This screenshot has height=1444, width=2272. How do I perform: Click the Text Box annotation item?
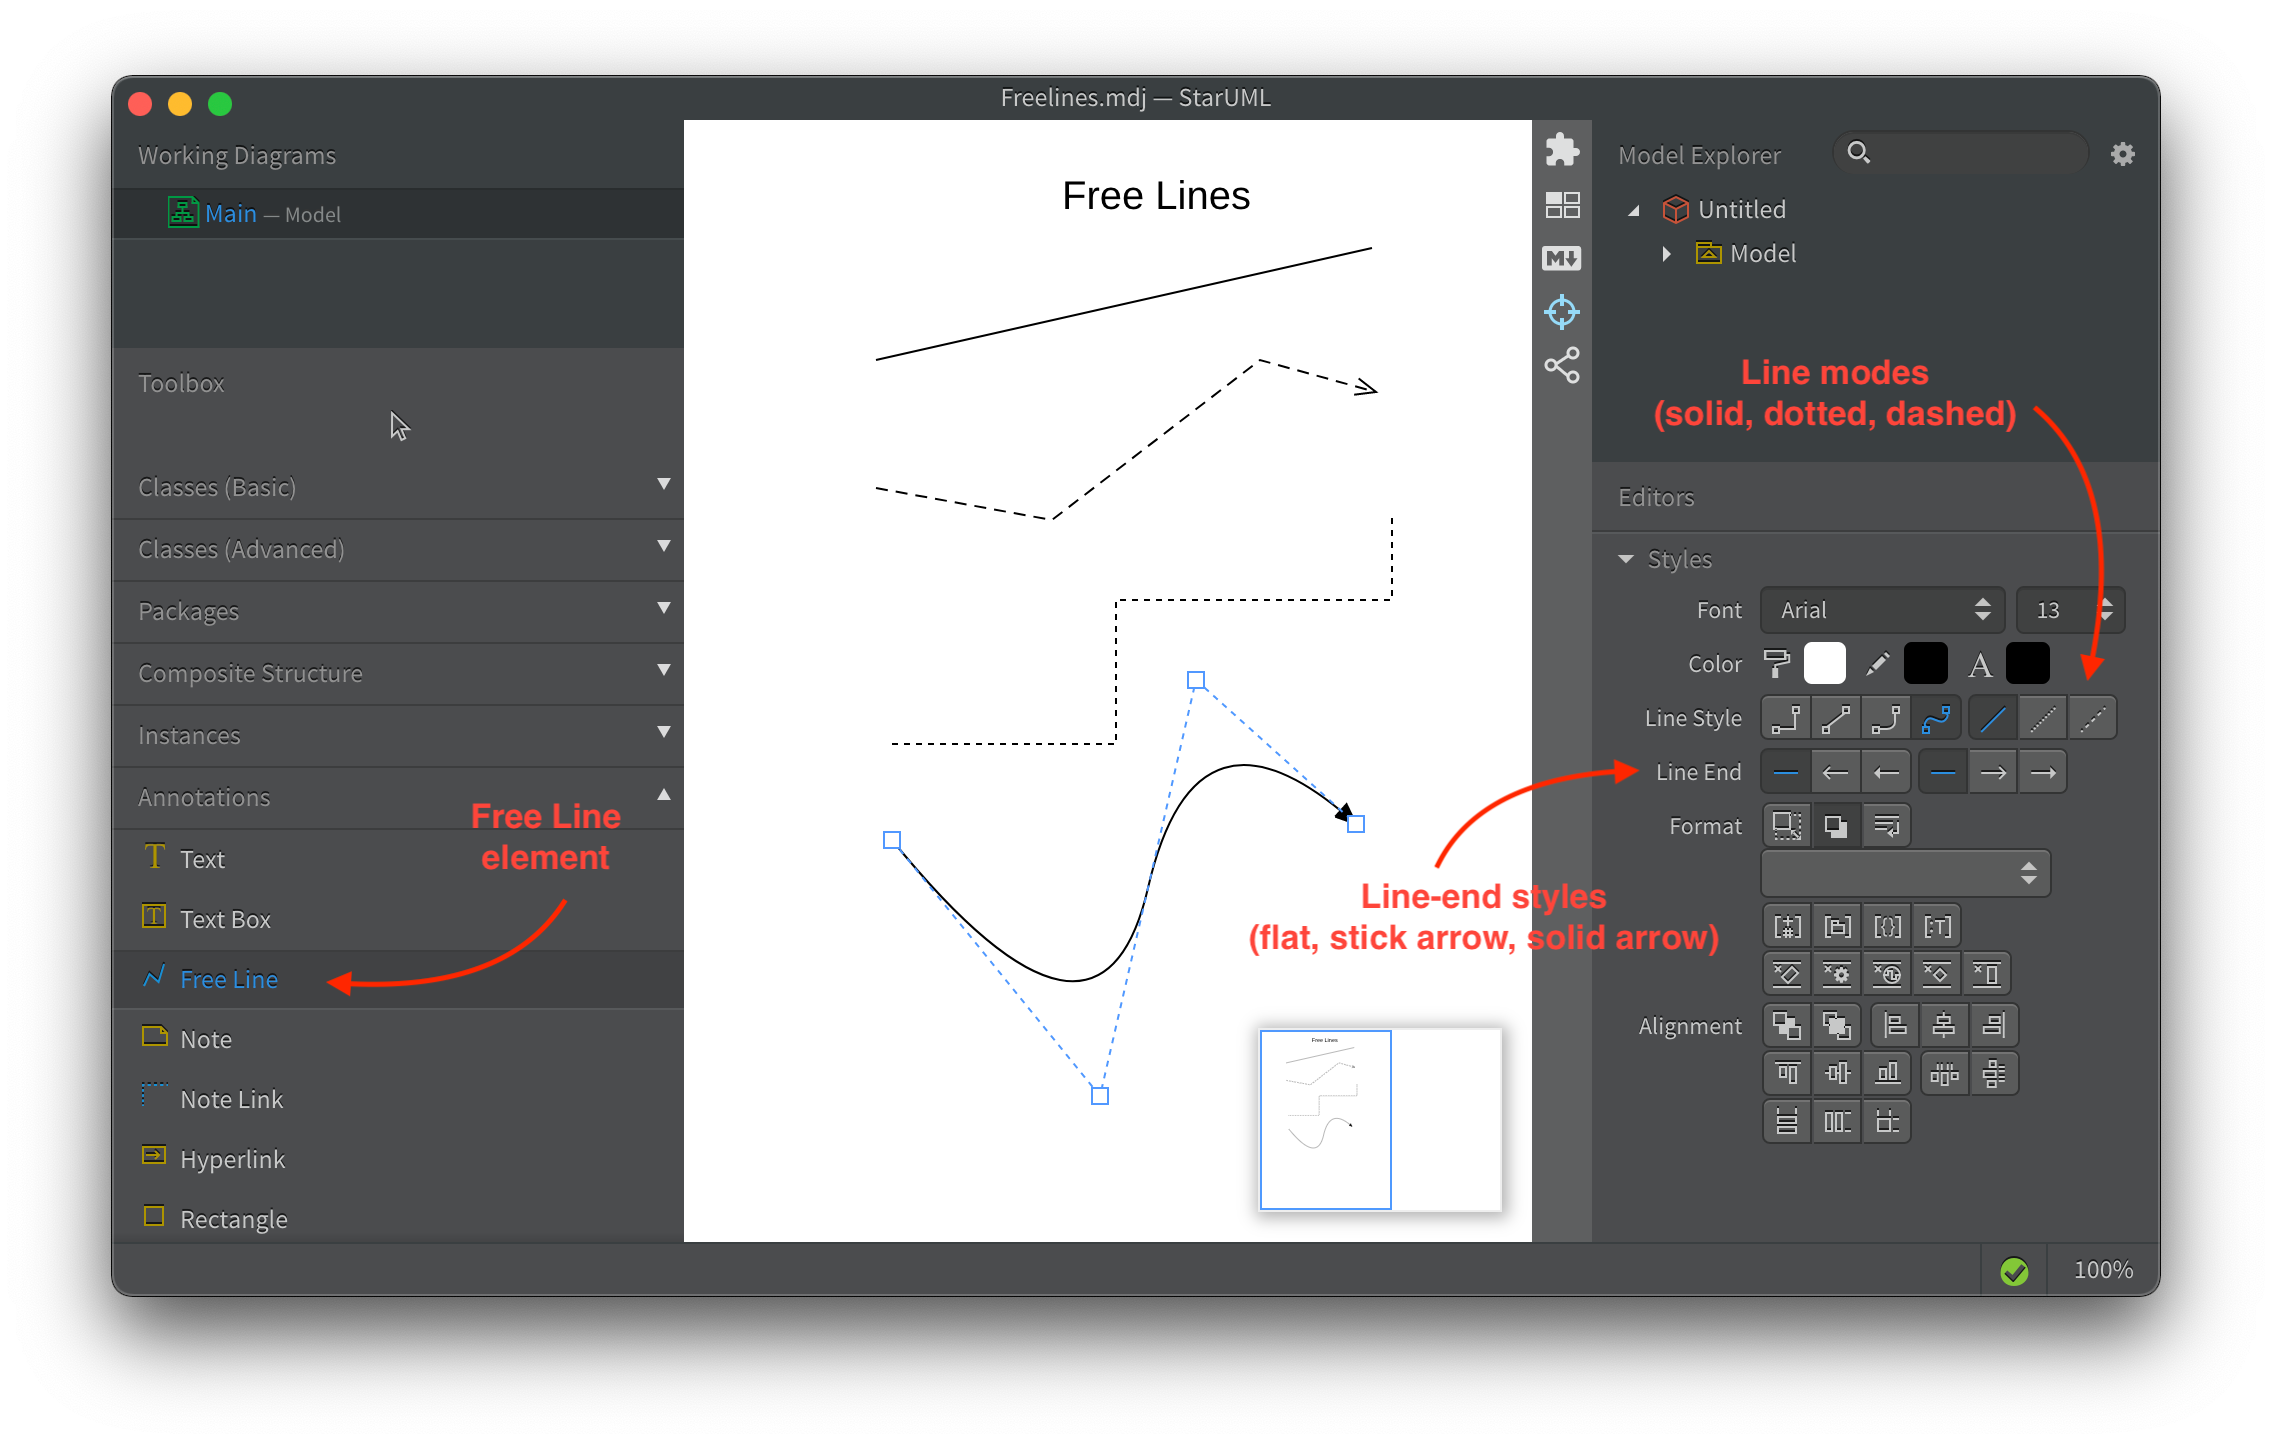click(x=225, y=919)
